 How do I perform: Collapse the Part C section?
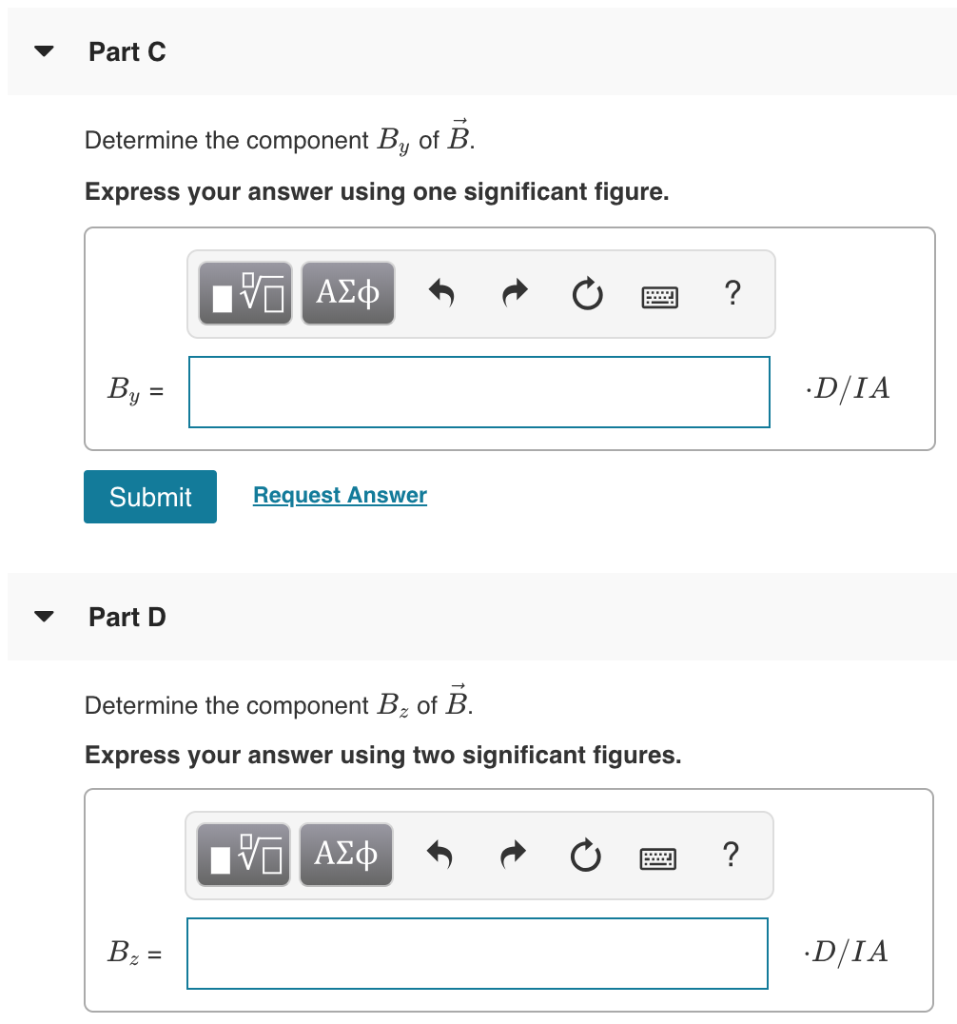coord(42,52)
